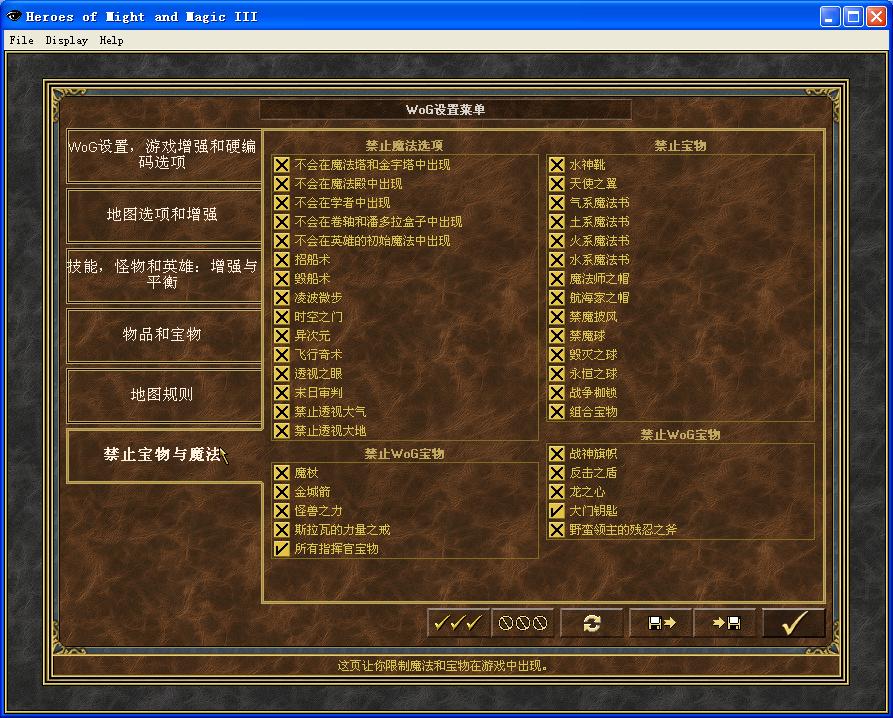
Task: Switch to 物品和宝物 tab
Action: pos(163,335)
